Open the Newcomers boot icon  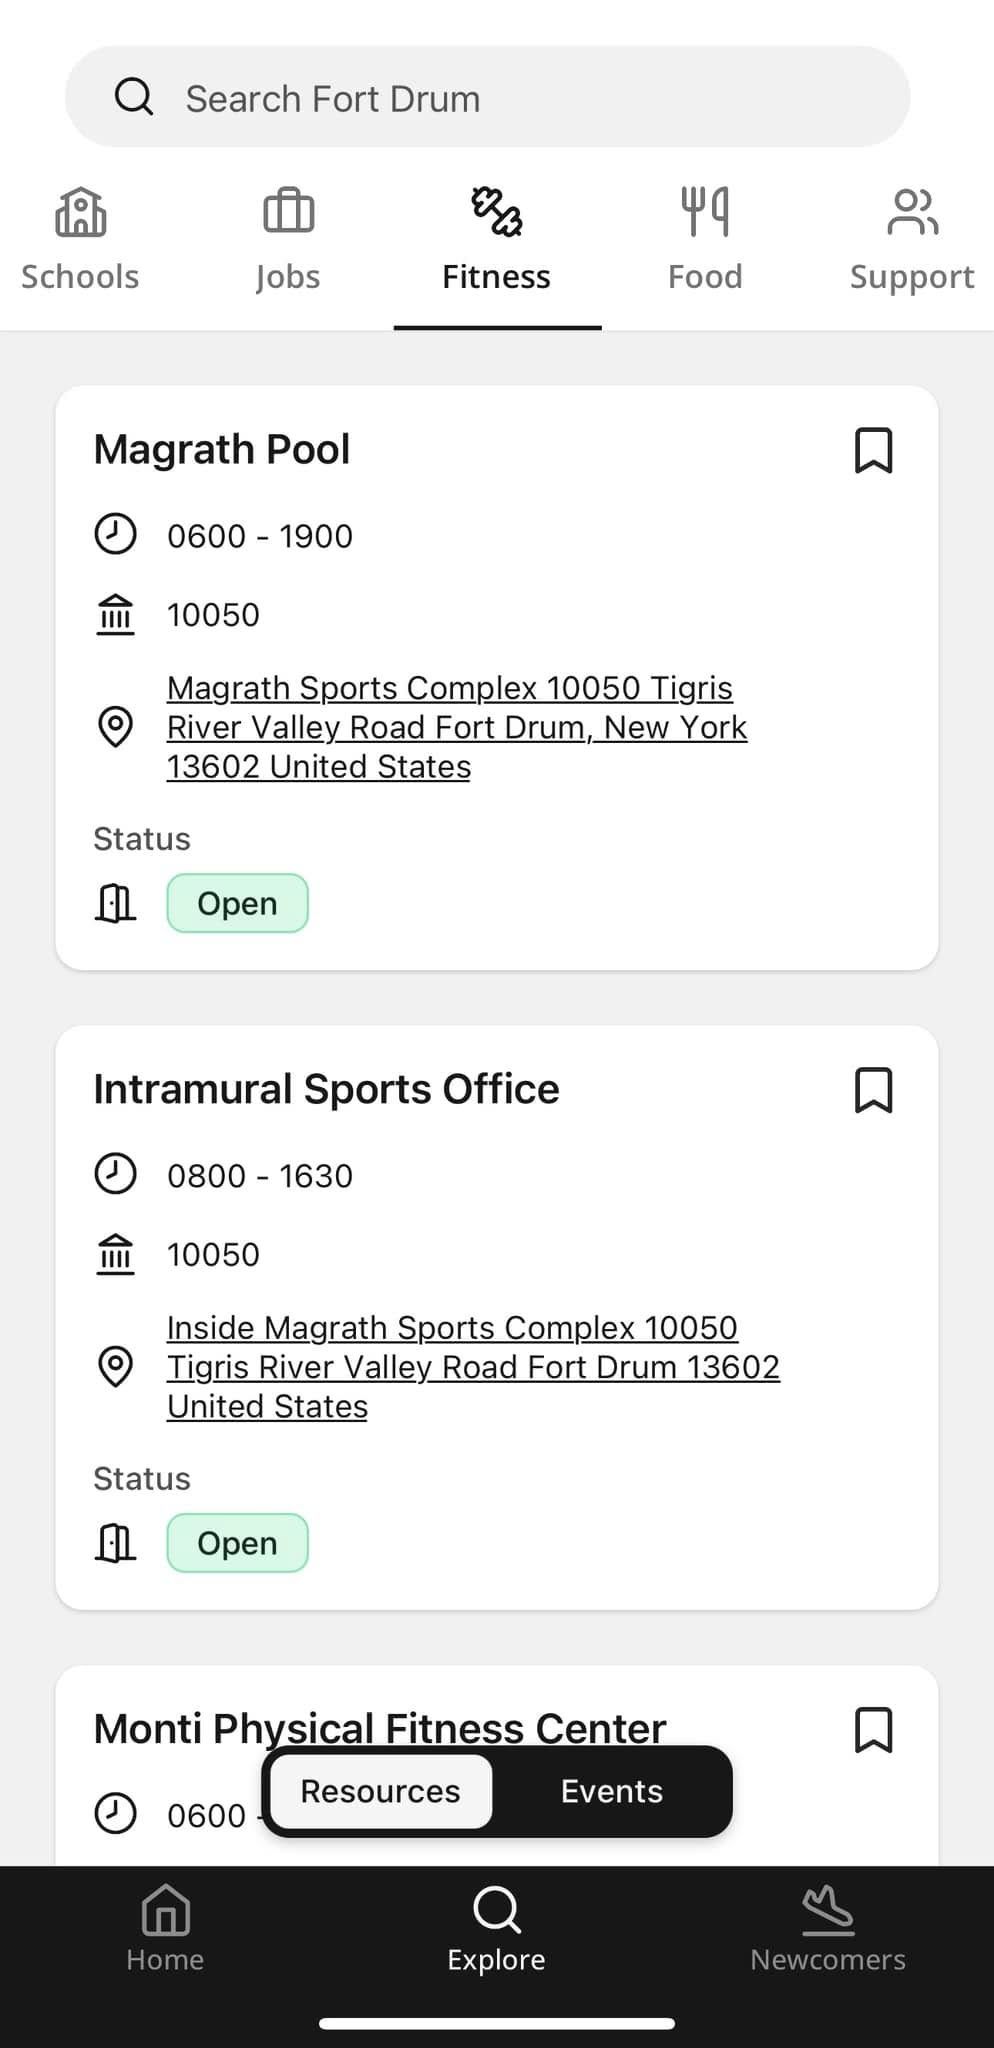(828, 1910)
